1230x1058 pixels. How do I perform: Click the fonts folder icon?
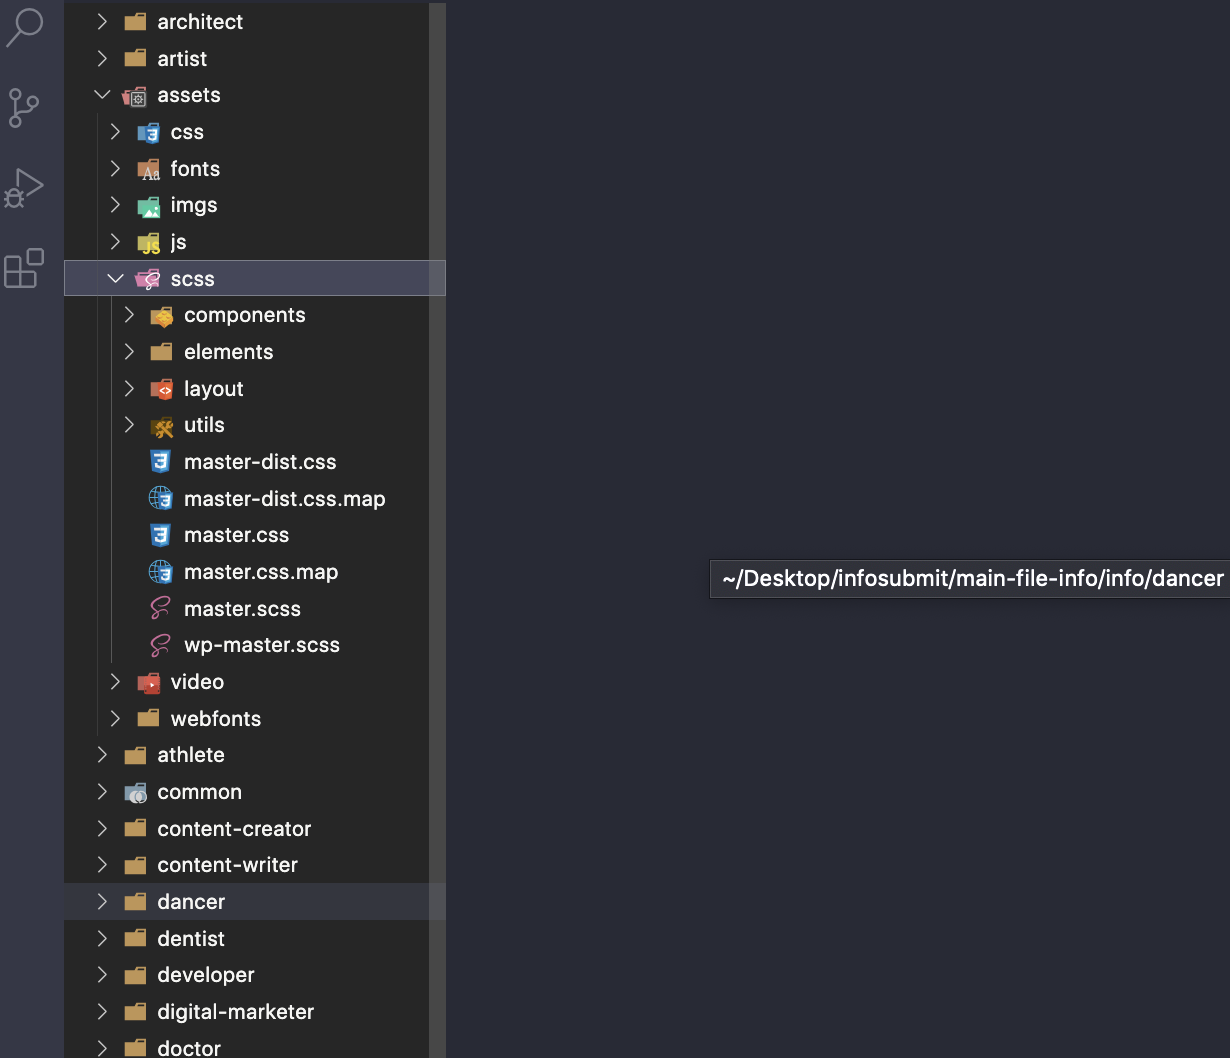[148, 169]
